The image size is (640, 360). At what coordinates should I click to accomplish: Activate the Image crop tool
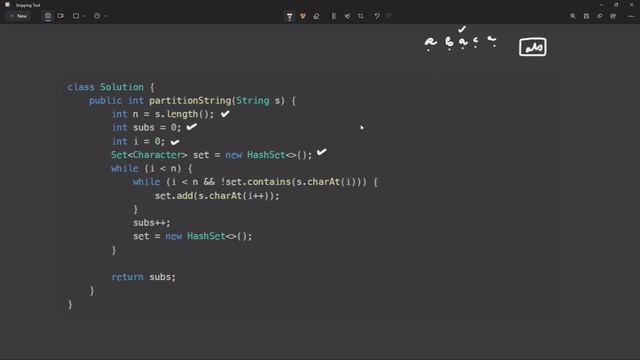click(361, 16)
